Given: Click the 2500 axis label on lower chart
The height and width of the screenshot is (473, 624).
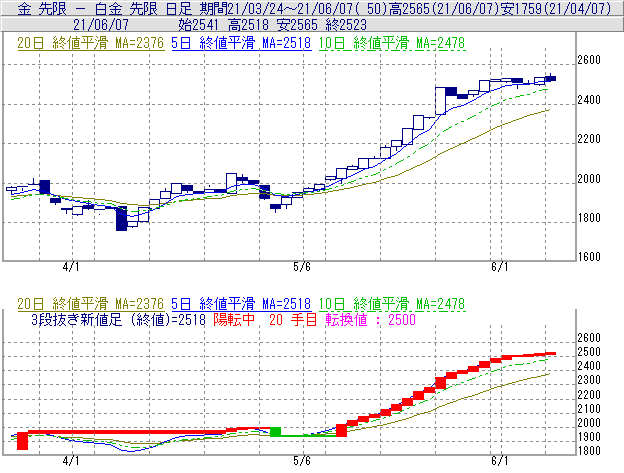Looking at the screenshot, I should pyautogui.click(x=589, y=352).
